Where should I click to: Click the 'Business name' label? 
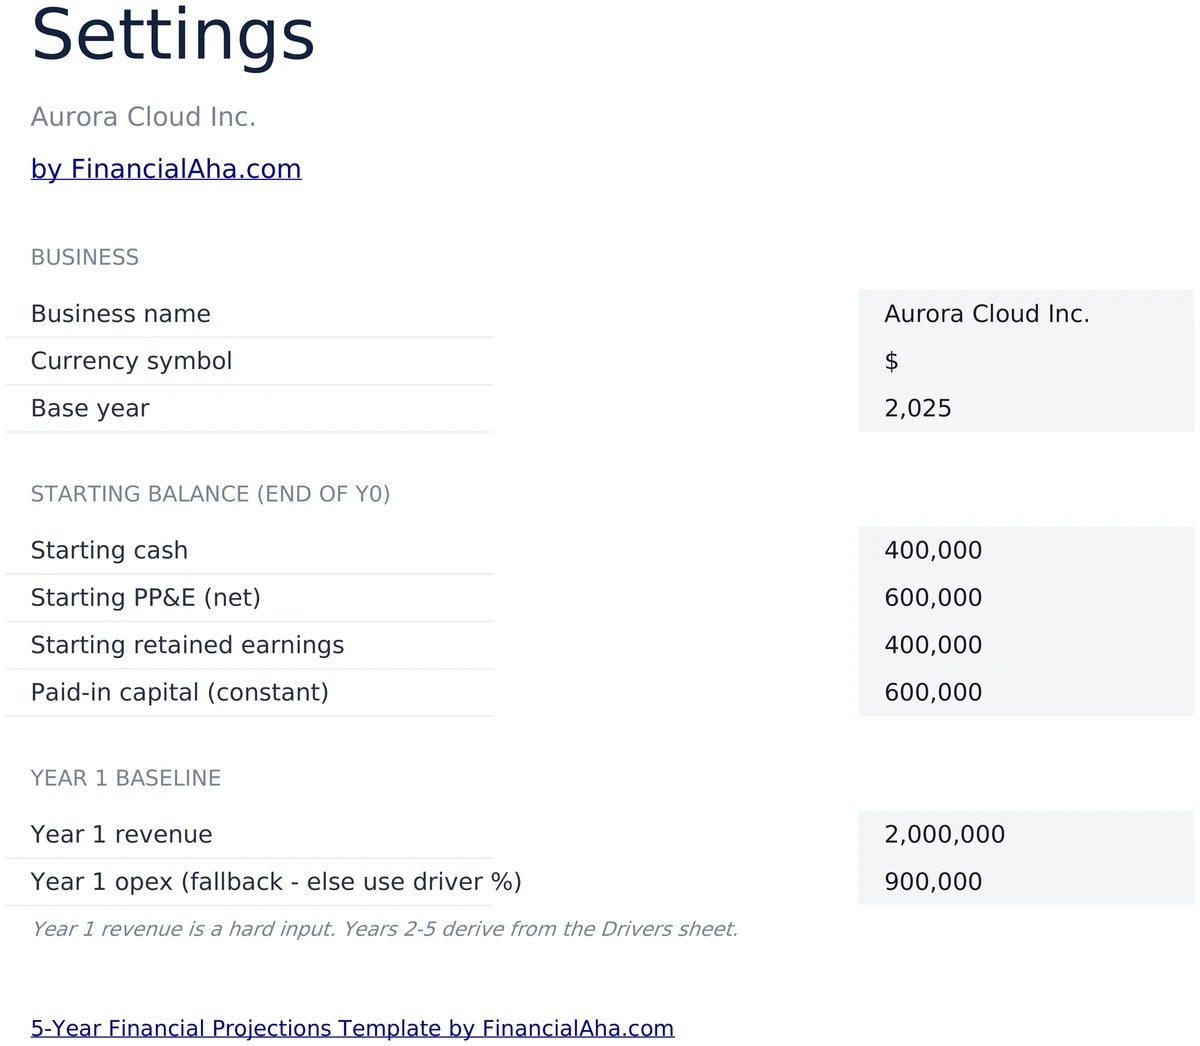(121, 314)
